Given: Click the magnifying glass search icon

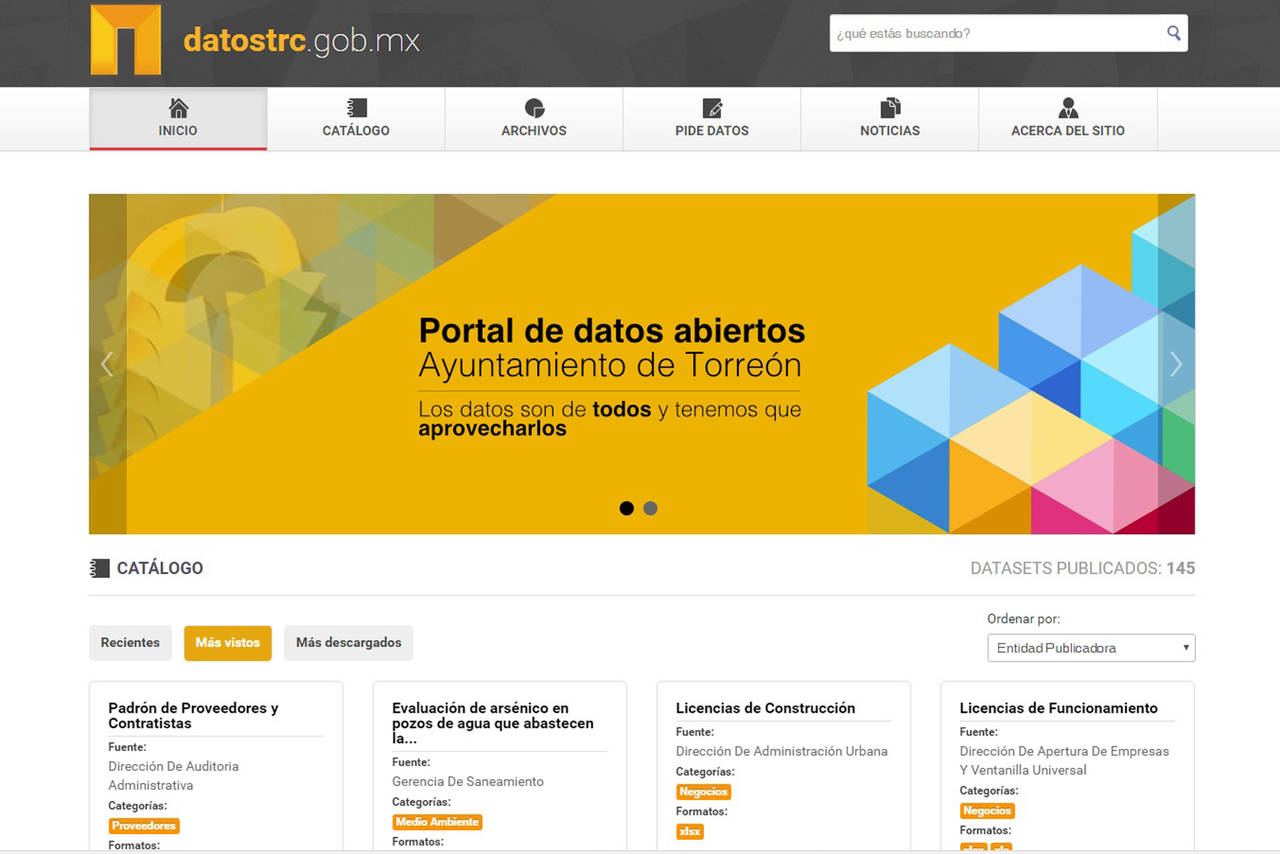Looking at the screenshot, I should click(x=1173, y=33).
